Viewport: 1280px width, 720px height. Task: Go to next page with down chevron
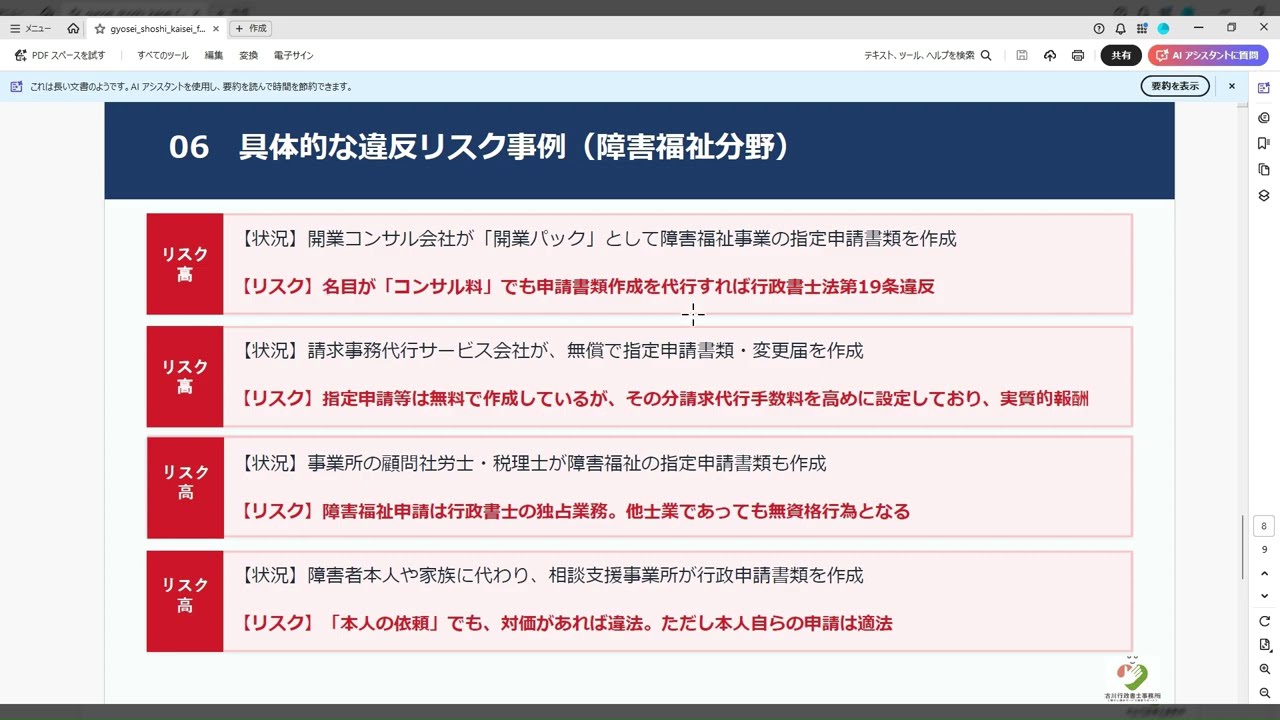1264,596
